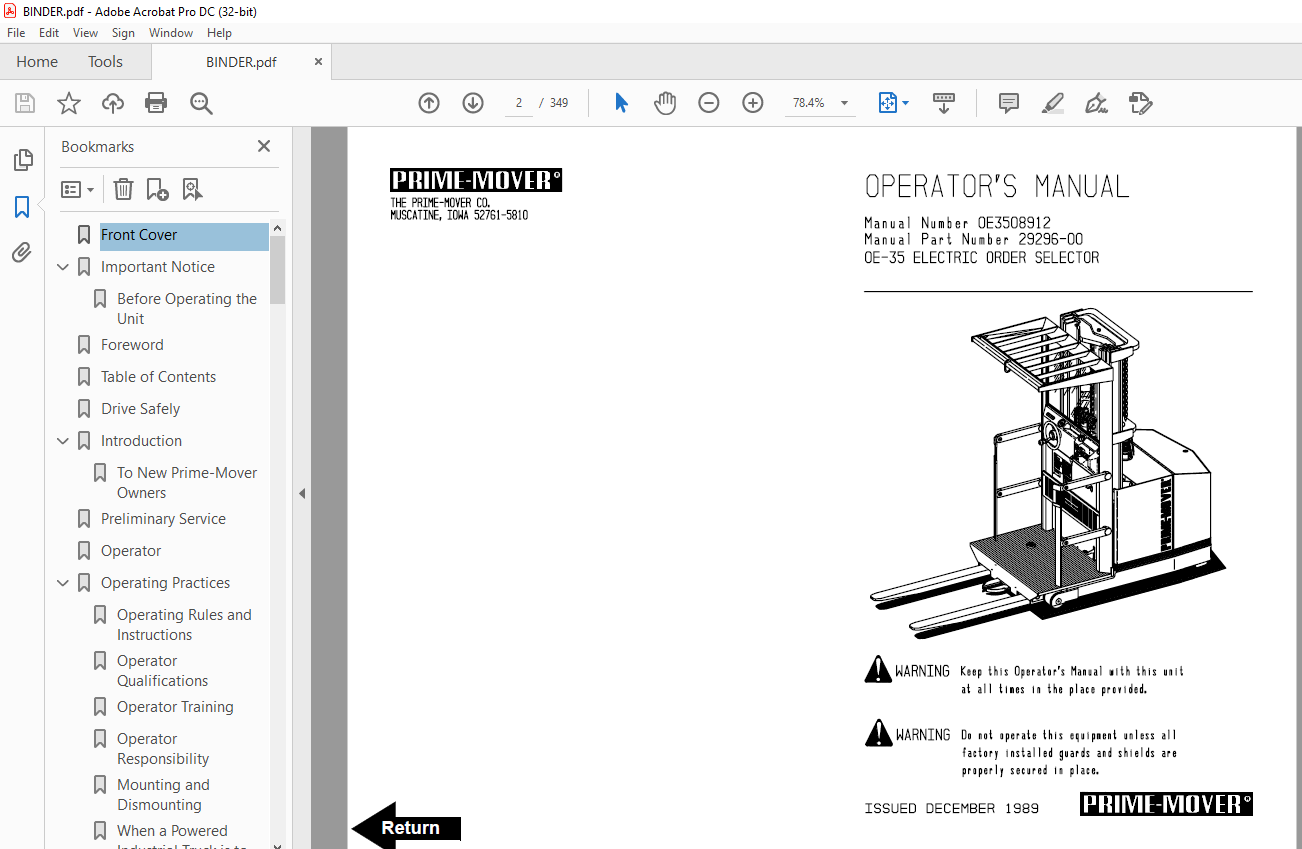This screenshot has height=849, width=1302.
Task: Open the Sign document pen icon
Action: (x=1096, y=103)
